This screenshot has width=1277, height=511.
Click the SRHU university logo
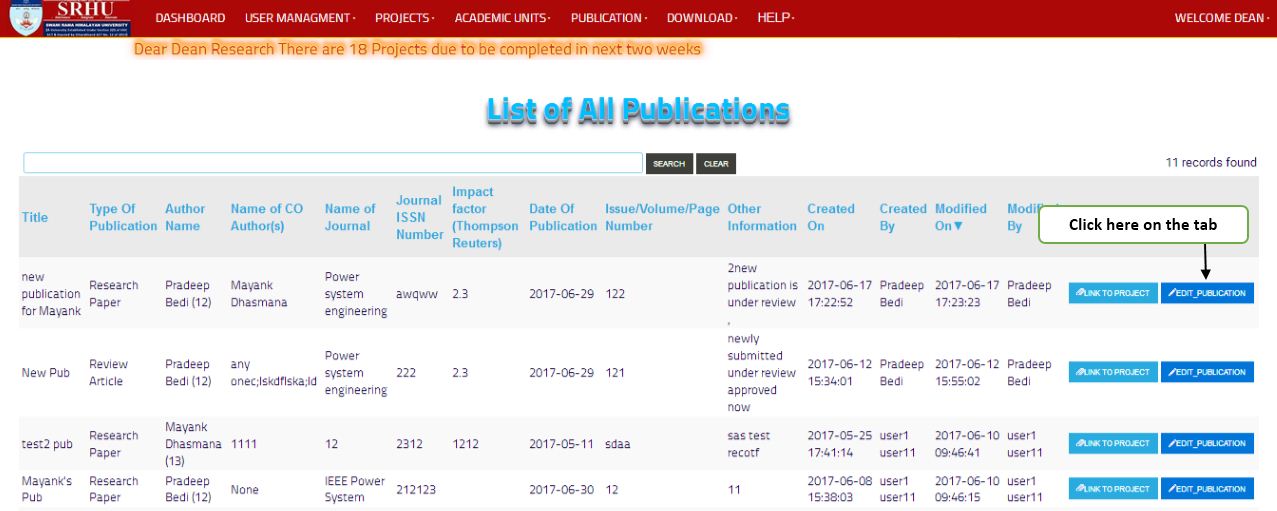71,18
